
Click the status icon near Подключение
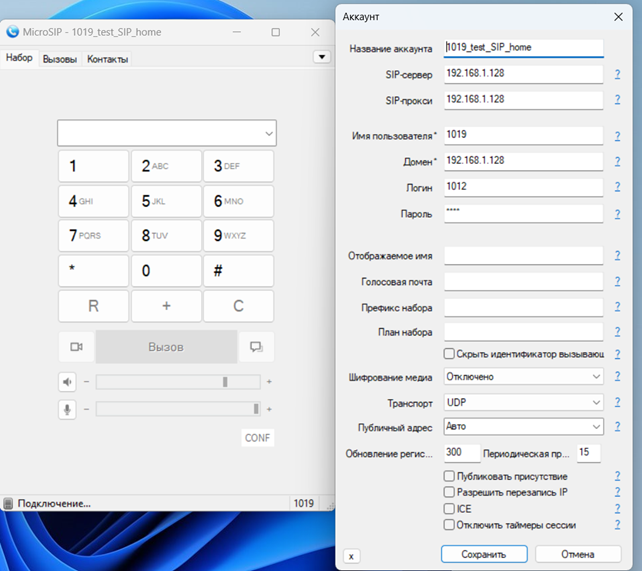[x=8, y=503]
